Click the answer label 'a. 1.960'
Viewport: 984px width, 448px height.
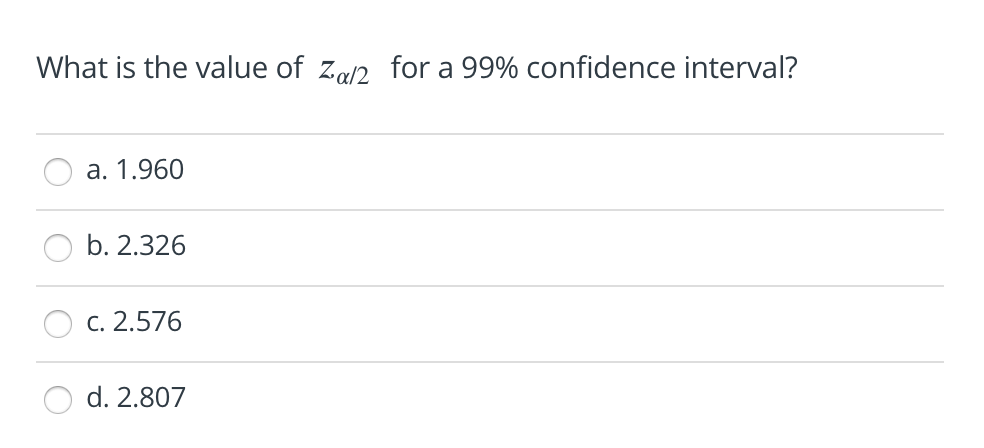[x=135, y=170]
